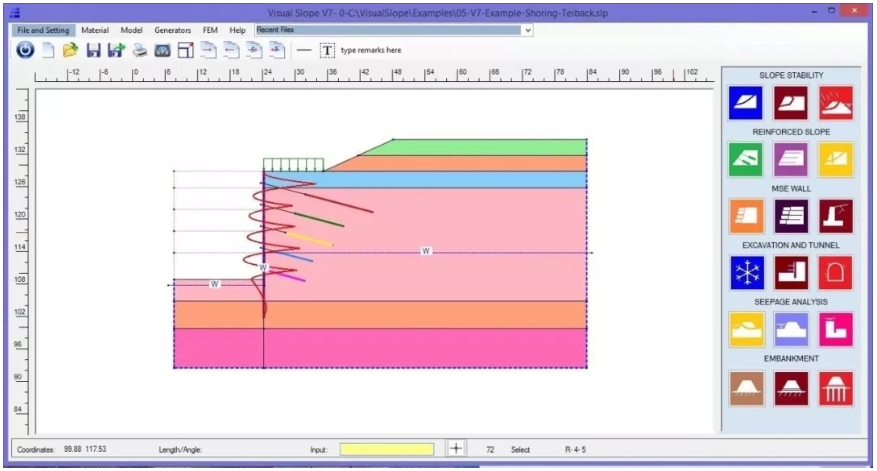Click the blue soil layer in the model

coord(450,180)
